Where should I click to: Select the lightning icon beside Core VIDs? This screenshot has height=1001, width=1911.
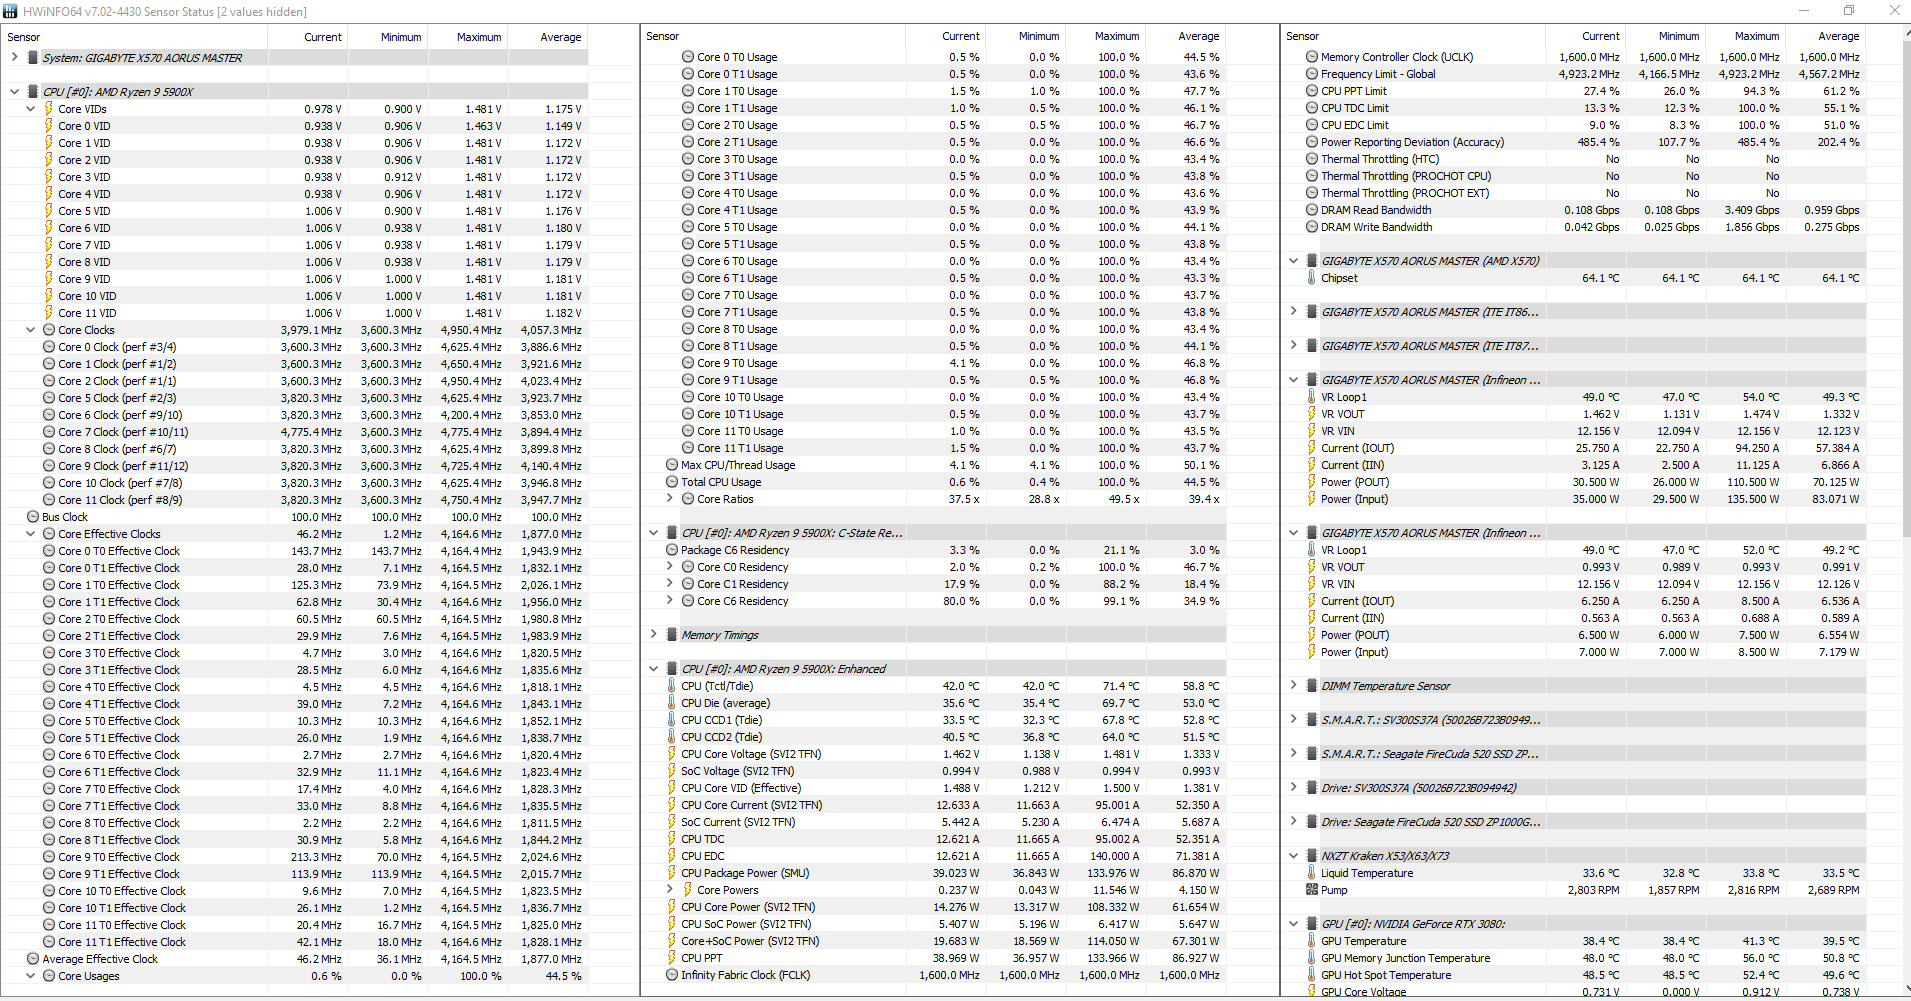pos(49,109)
